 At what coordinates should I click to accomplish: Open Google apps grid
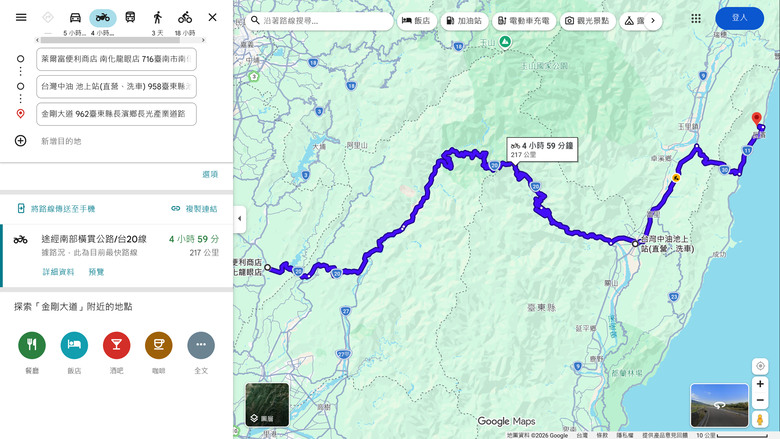696,18
